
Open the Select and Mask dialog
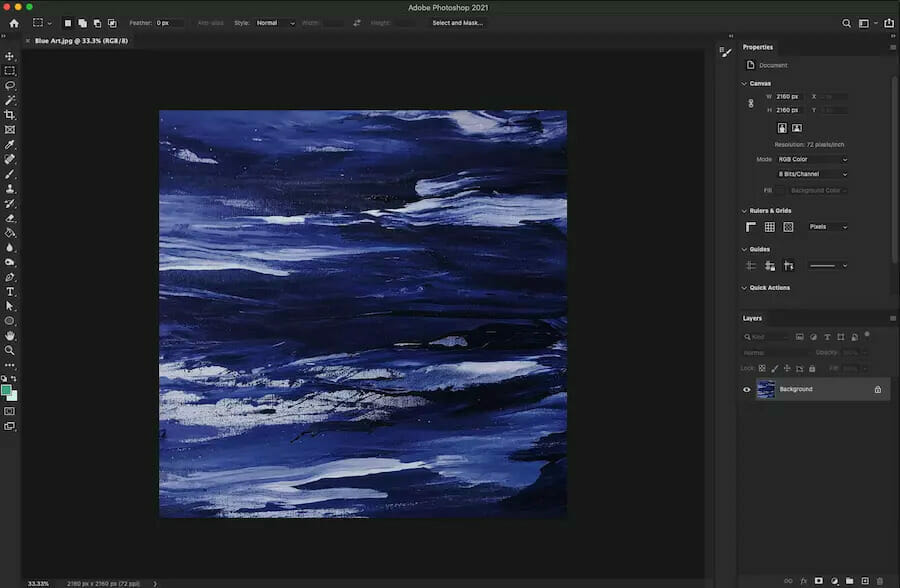pos(456,22)
